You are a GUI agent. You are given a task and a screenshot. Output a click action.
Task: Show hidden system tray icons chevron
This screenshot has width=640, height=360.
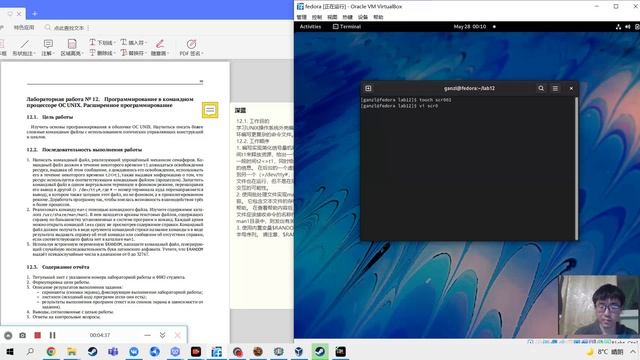pyautogui.click(x=633, y=351)
